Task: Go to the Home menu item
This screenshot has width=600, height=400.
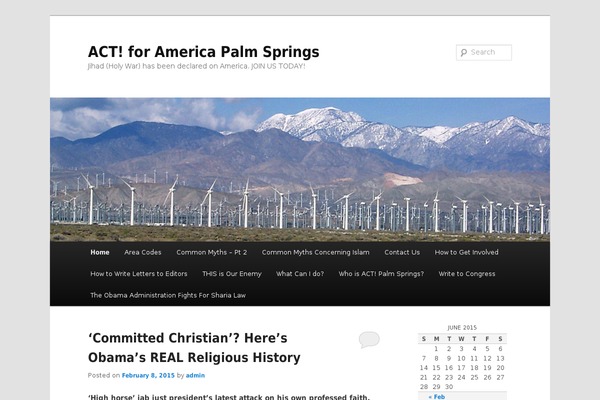Action: (100, 252)
